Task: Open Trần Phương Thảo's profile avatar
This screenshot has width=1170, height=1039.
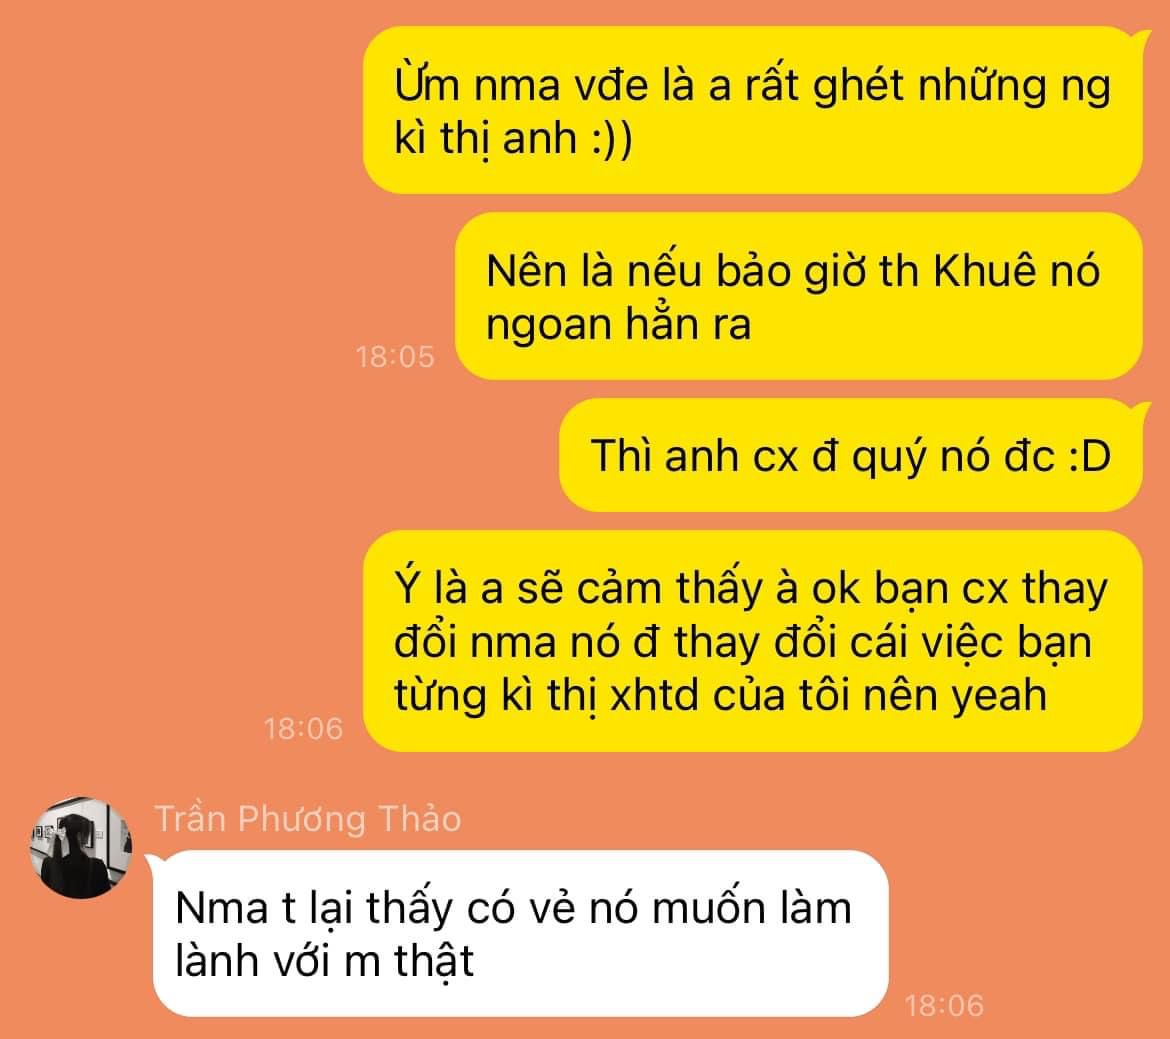Action: coord(81,847)
